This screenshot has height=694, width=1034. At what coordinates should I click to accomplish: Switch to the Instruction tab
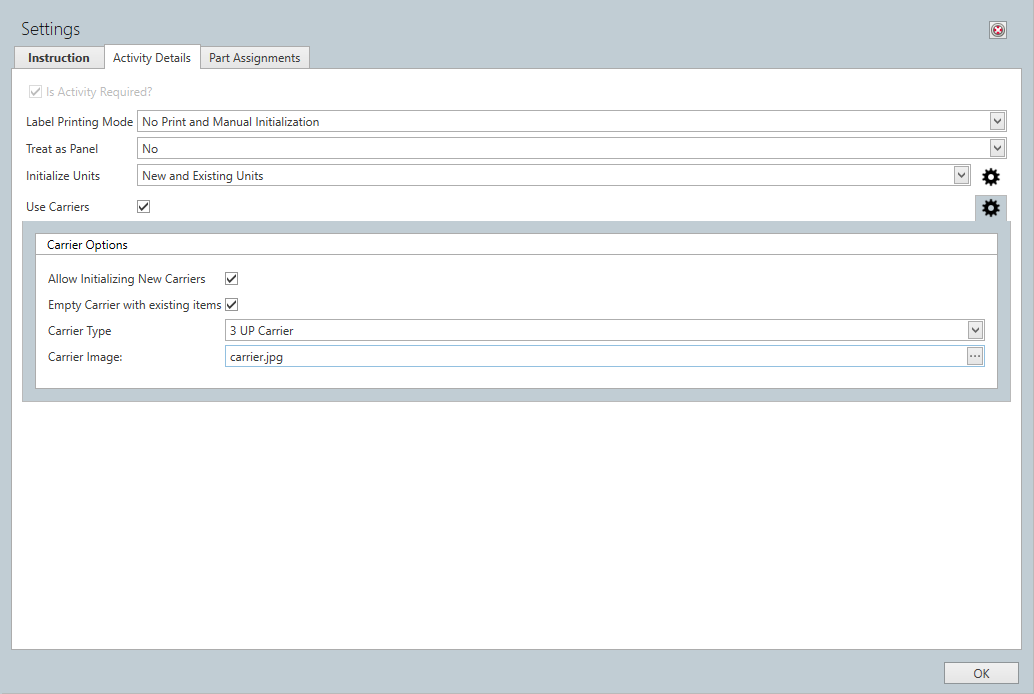[59, 58]
